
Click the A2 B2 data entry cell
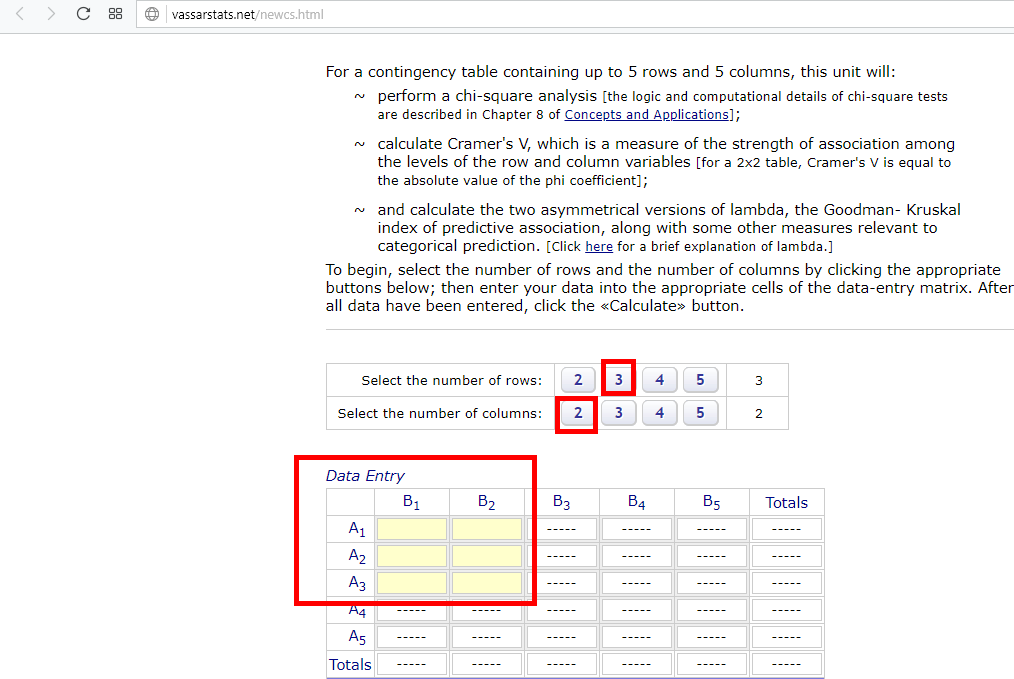point(486,556)
